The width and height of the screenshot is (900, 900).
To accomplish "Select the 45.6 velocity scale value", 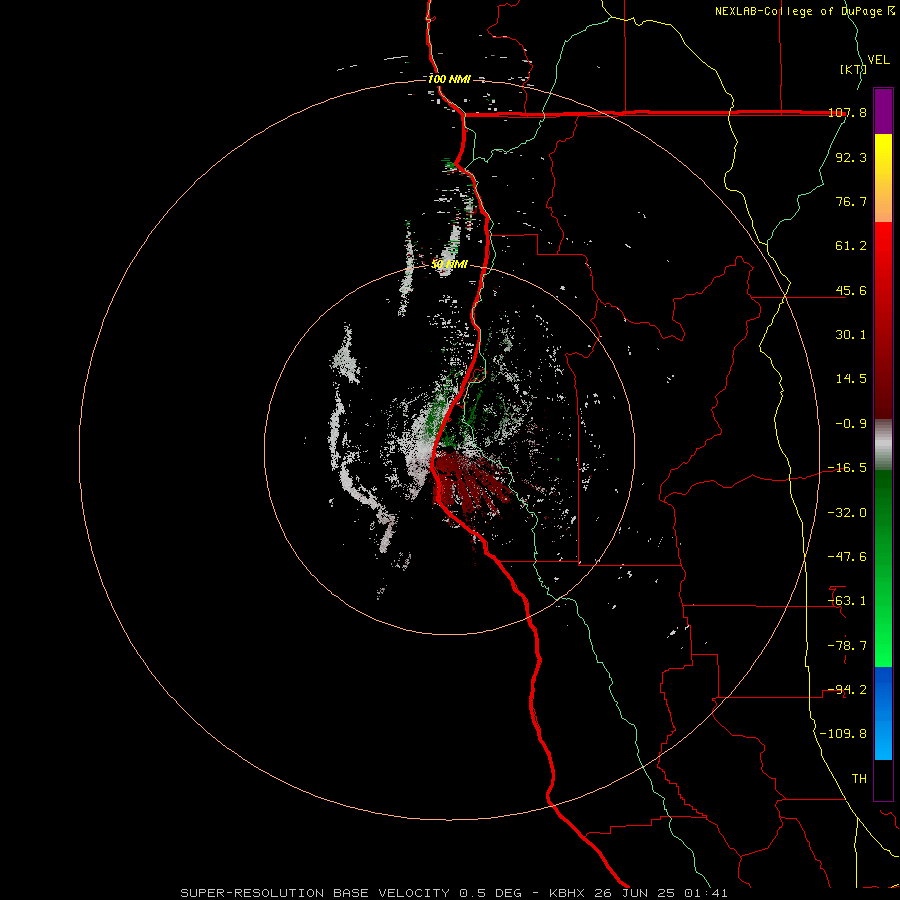I will pos(851,290).
